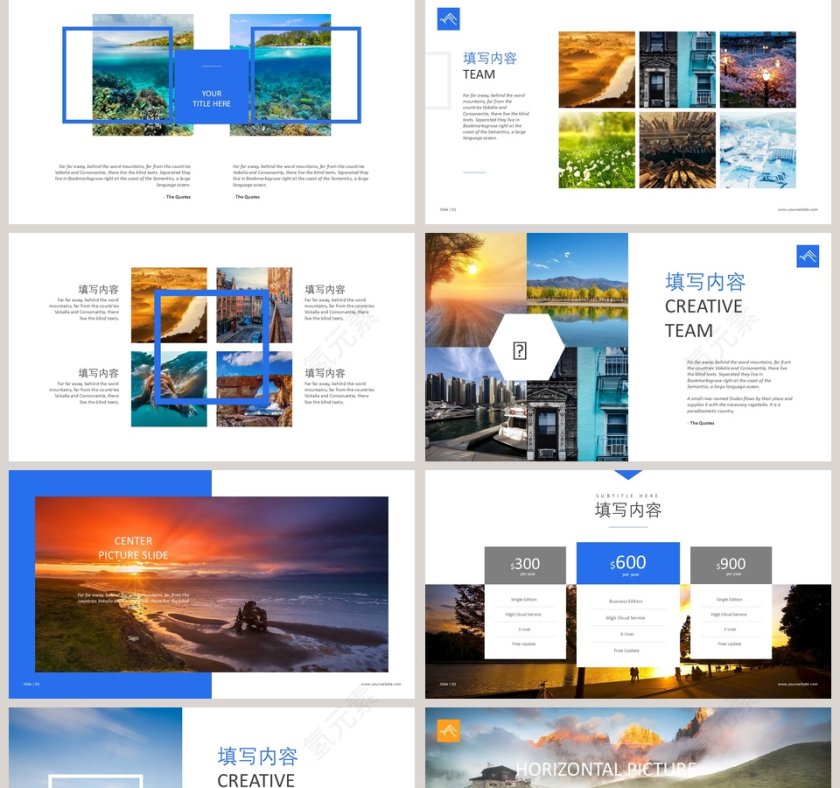Choose the $300 per year price header
This screenshot has width=840, height=788.
click(x=525, y=565)
